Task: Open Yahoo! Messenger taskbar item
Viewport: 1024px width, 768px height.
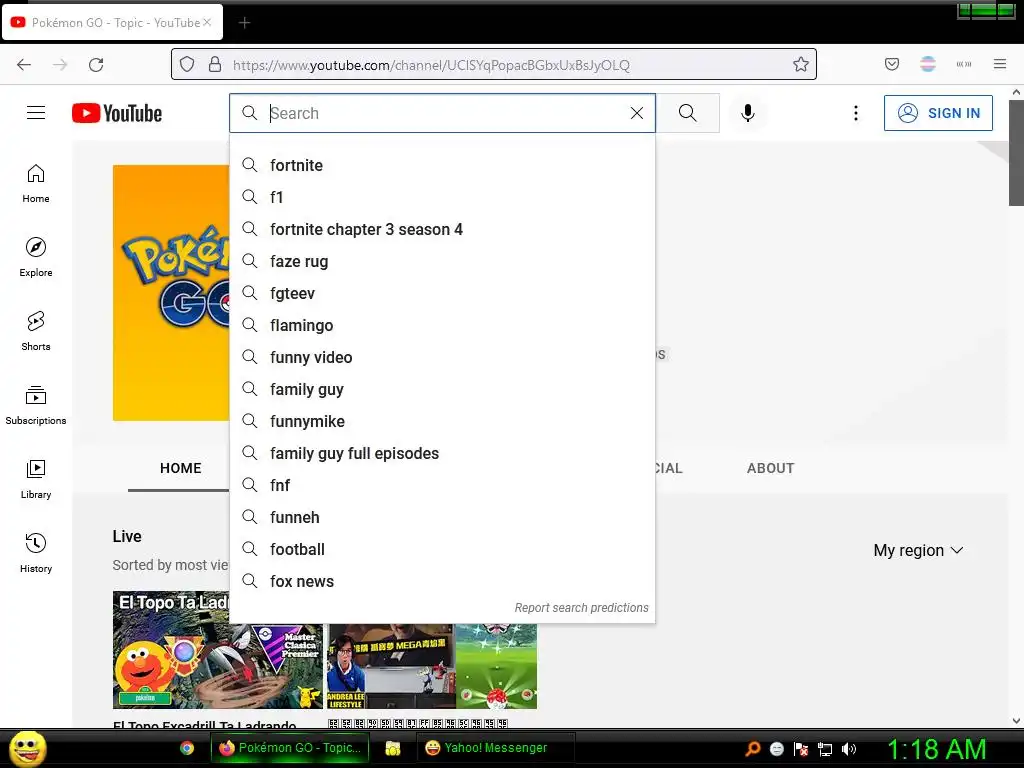Action: coord(495,748)
